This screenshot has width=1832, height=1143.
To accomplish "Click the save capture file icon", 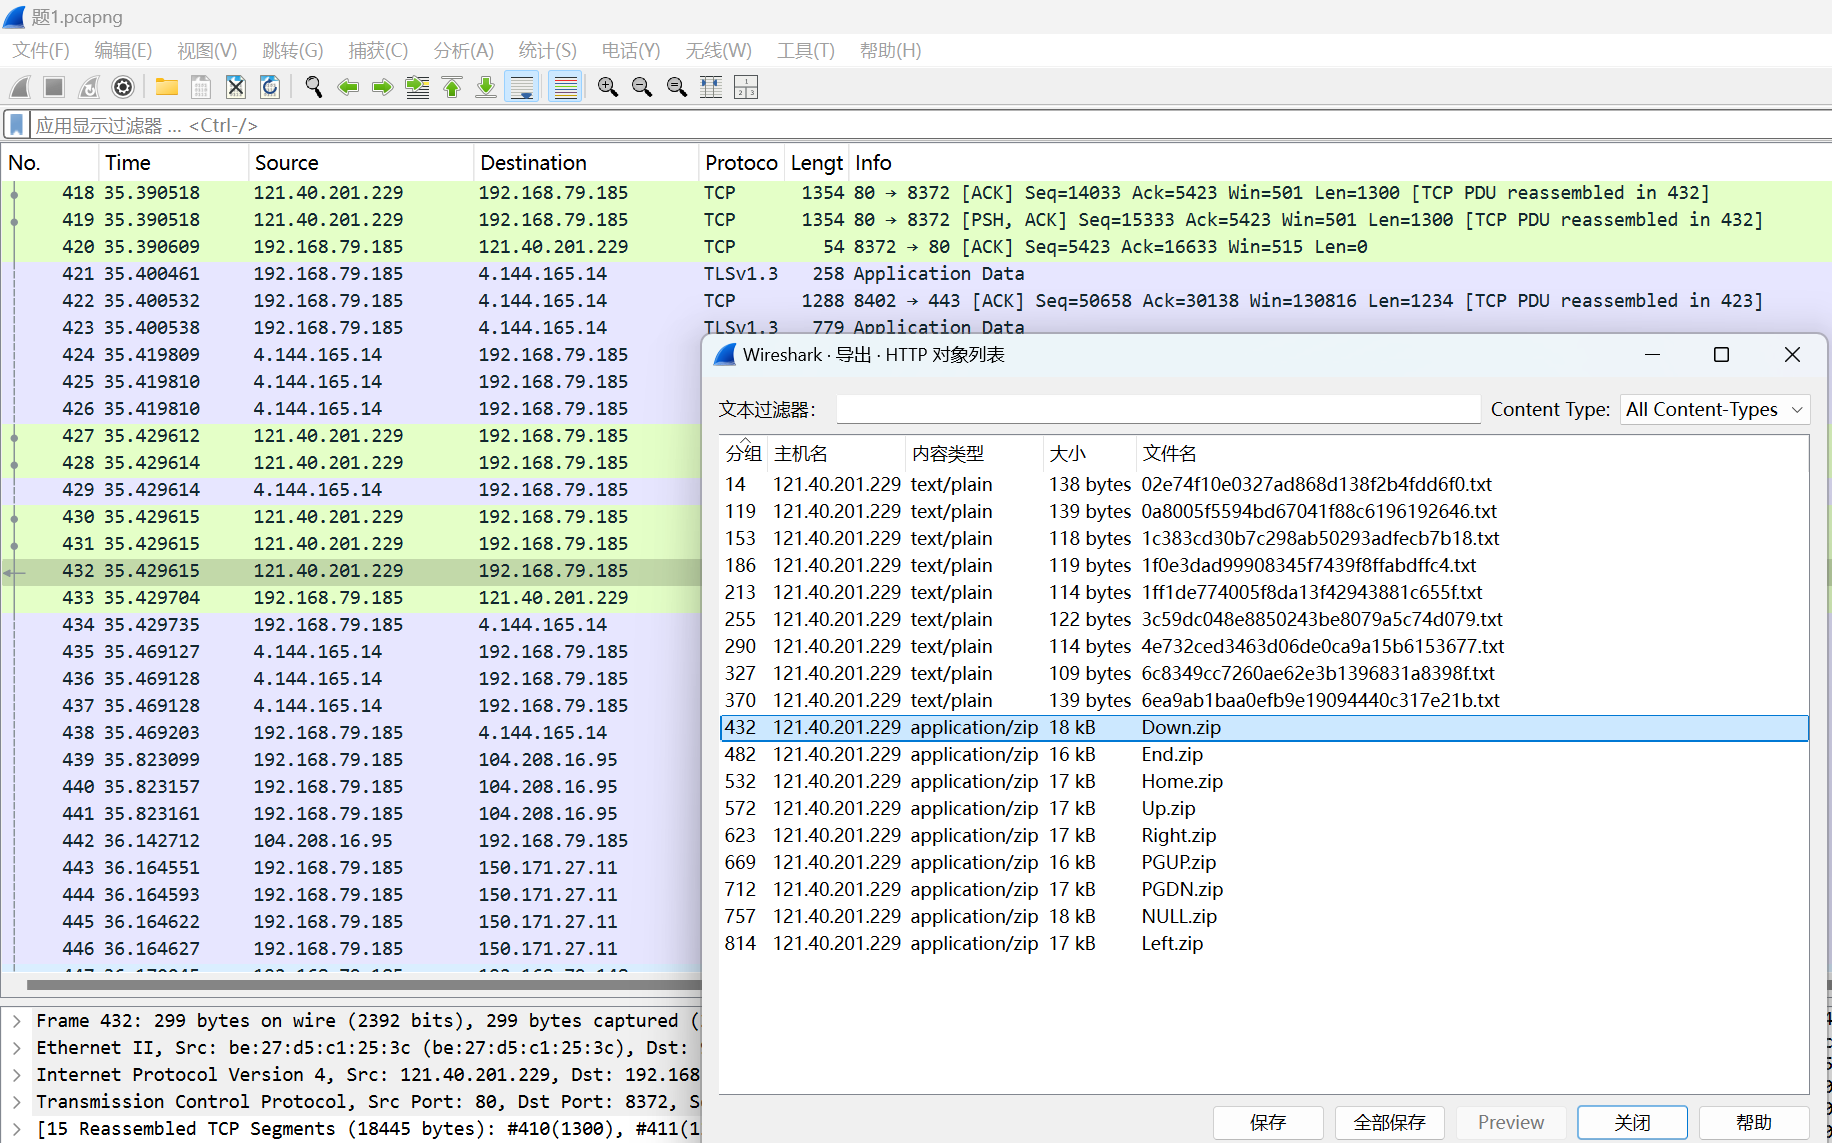I will click(x=201, y=87).
